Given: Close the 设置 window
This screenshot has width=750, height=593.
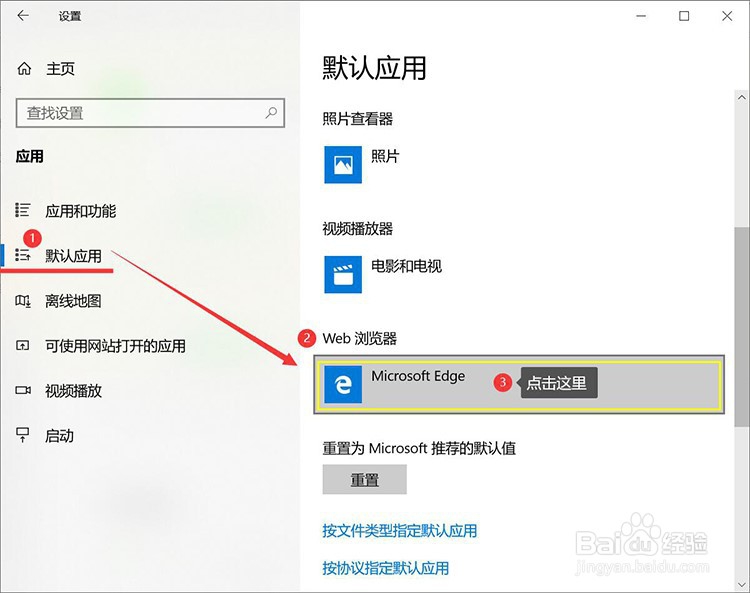Looking at the screenshot, I should [727, 16].
